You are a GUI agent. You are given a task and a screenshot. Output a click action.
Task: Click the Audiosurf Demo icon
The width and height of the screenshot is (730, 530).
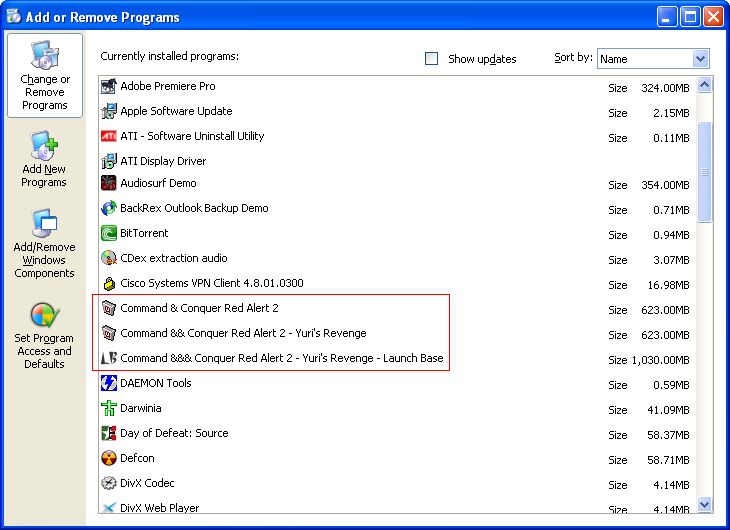pos(110,184)
